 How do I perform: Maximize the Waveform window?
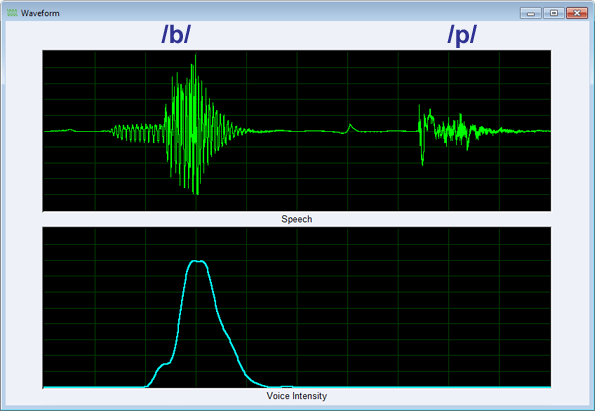554,13
